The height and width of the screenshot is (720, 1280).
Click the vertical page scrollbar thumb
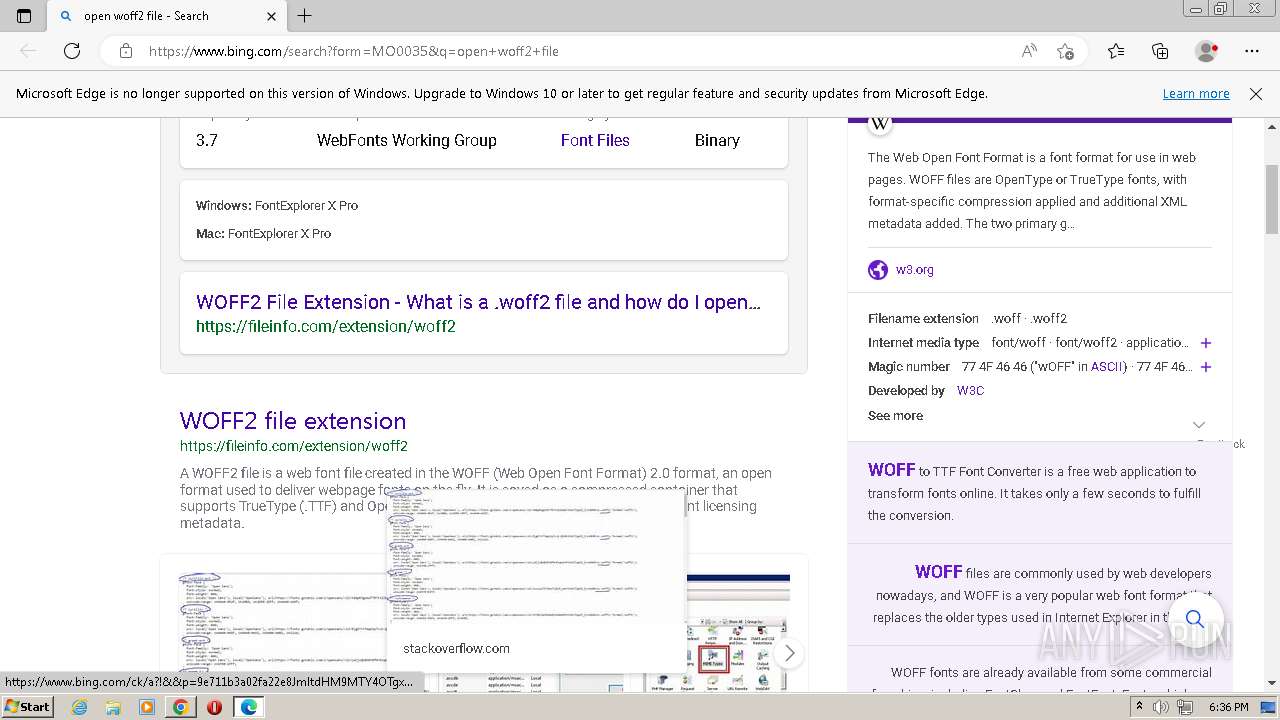click(x=1272, y=200)
